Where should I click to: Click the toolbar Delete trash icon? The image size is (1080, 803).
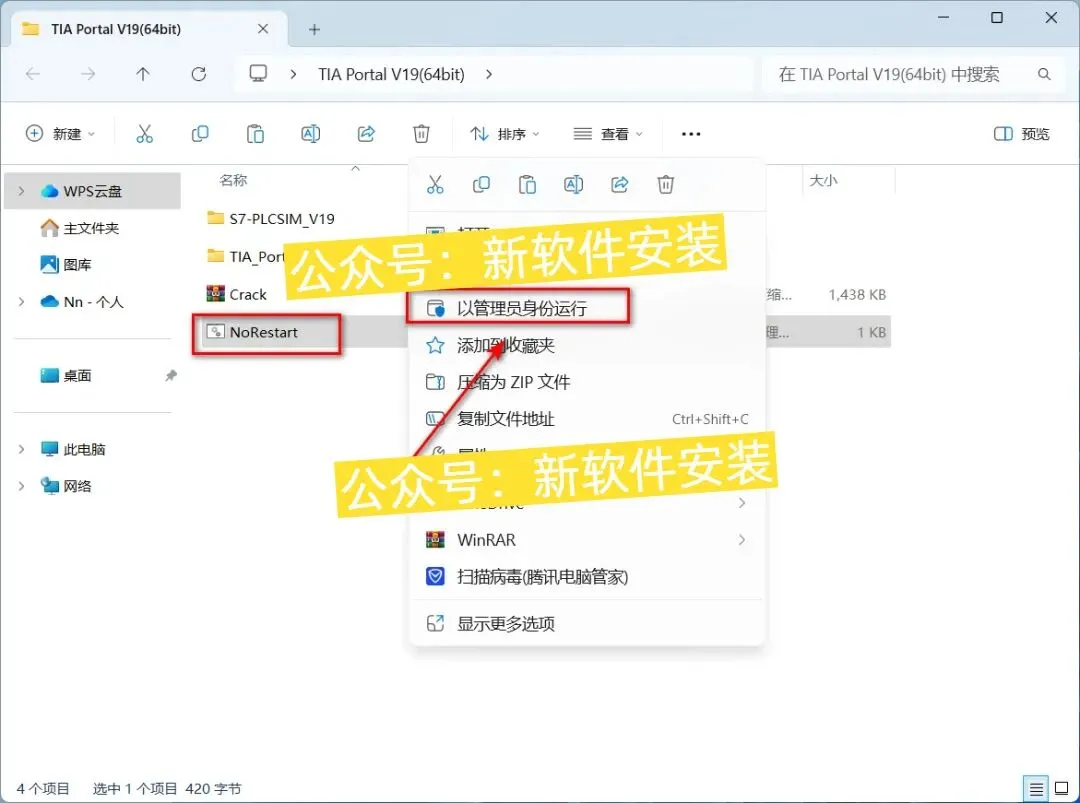pyautogui.click(x=421, y=134)
